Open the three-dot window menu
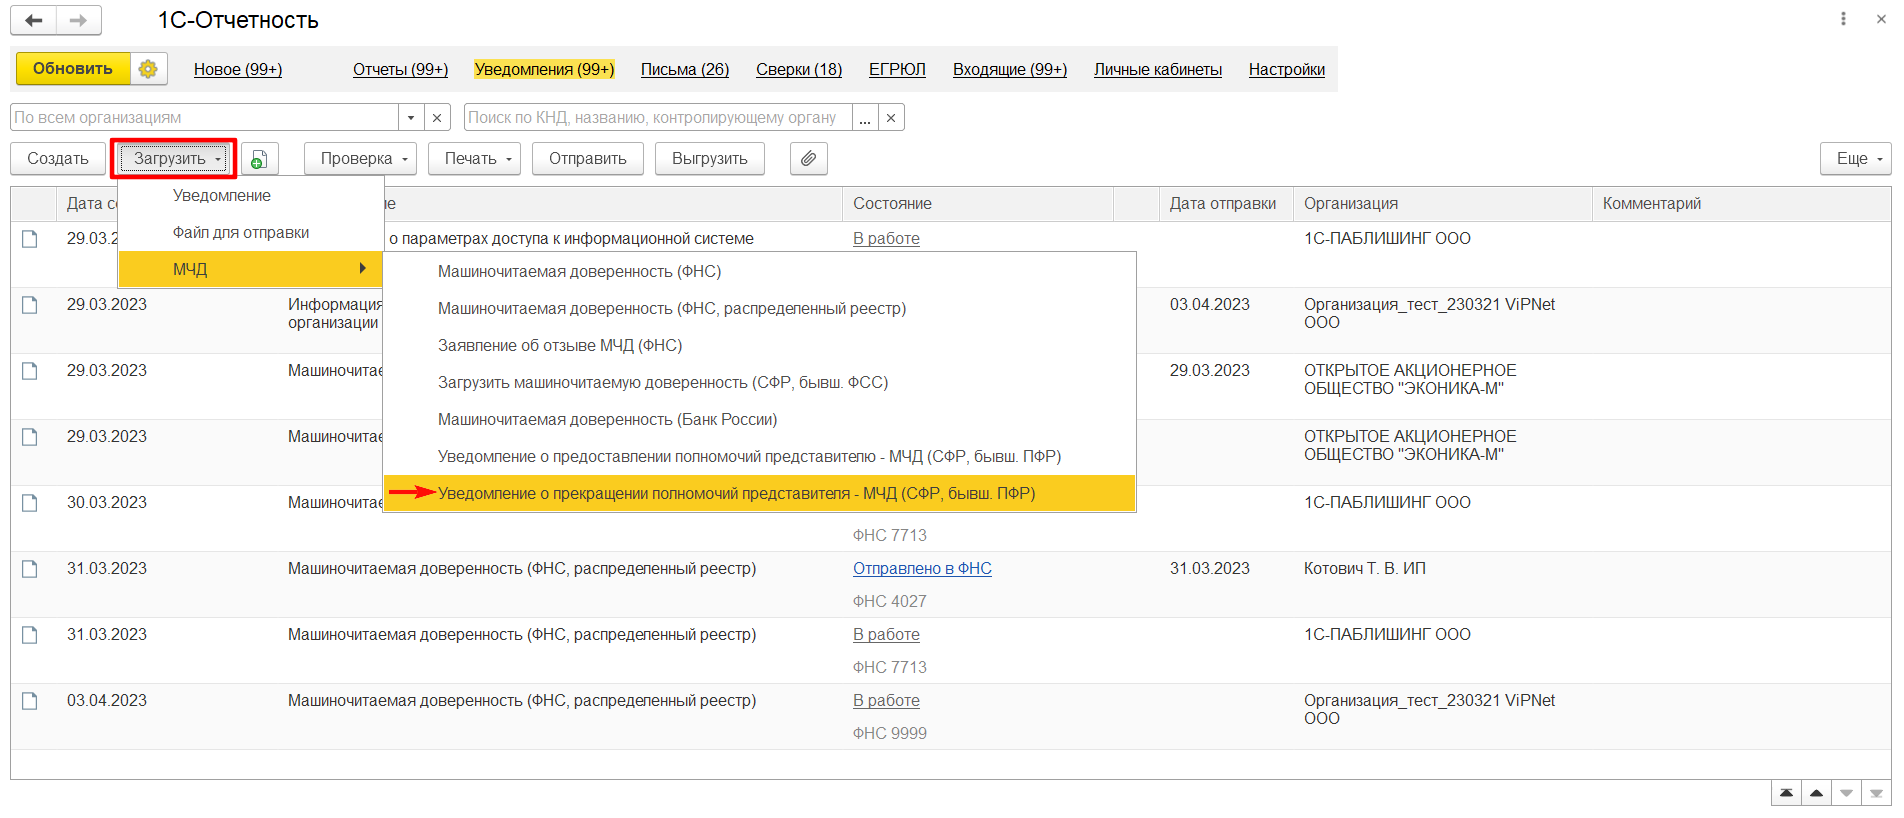Screen dimensions: 1904x818 [x=1843, y=19]
